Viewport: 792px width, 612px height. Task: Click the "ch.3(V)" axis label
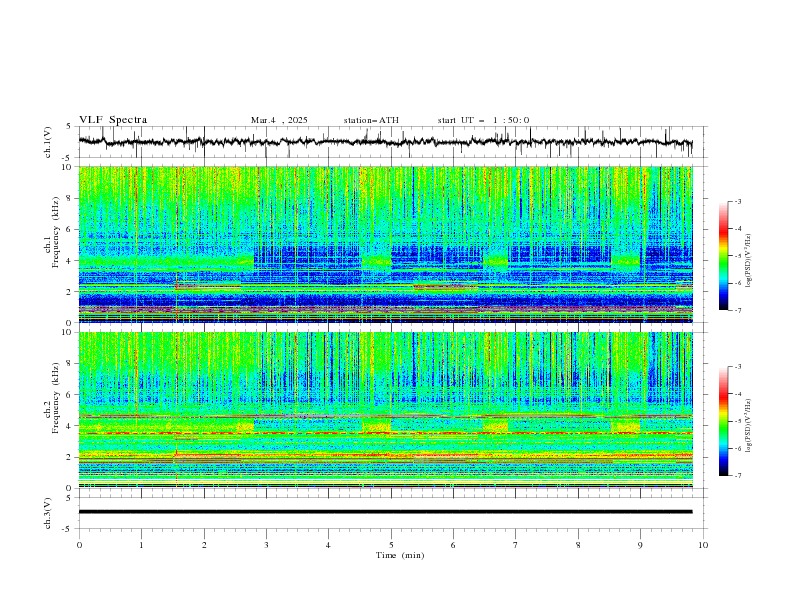[48, 513]
